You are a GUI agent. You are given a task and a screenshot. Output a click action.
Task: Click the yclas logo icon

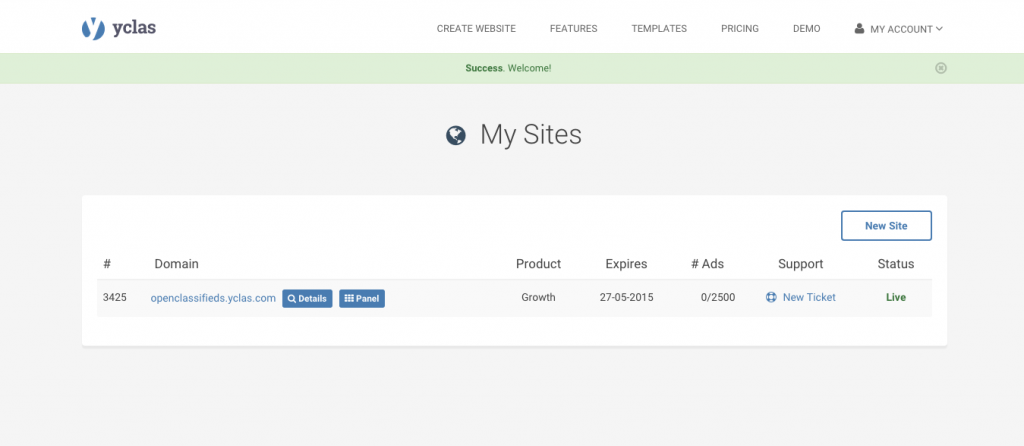93,29
